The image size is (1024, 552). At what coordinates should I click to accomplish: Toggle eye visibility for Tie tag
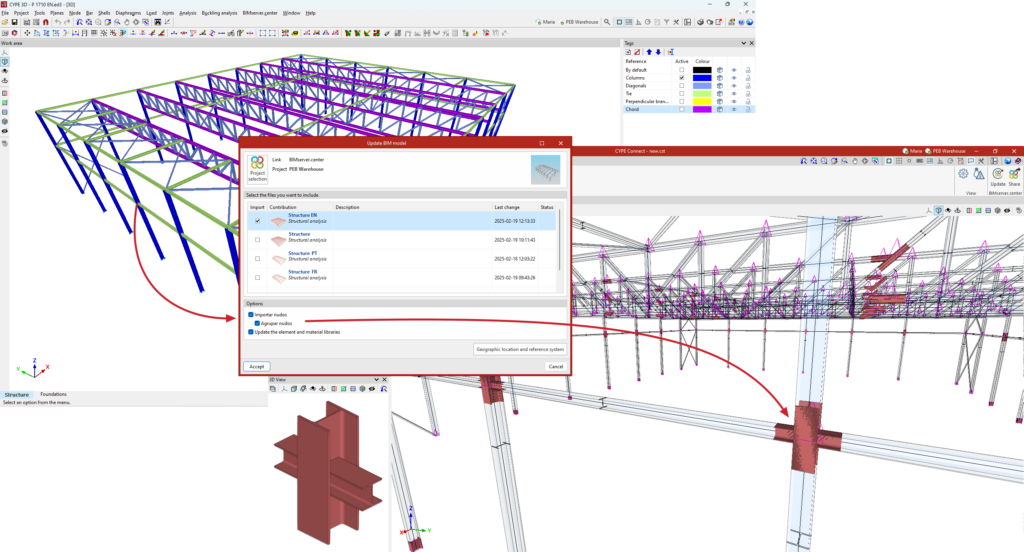click(734, 93)
